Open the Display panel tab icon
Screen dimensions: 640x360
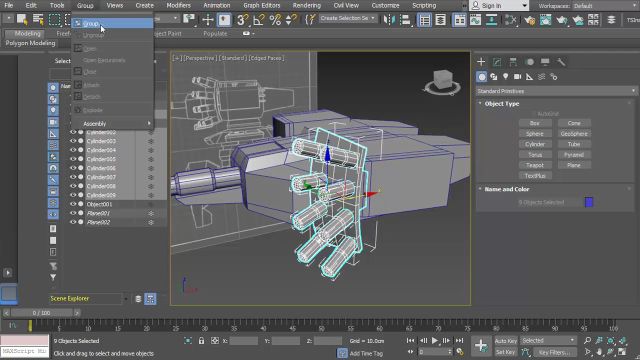[545, 62]
